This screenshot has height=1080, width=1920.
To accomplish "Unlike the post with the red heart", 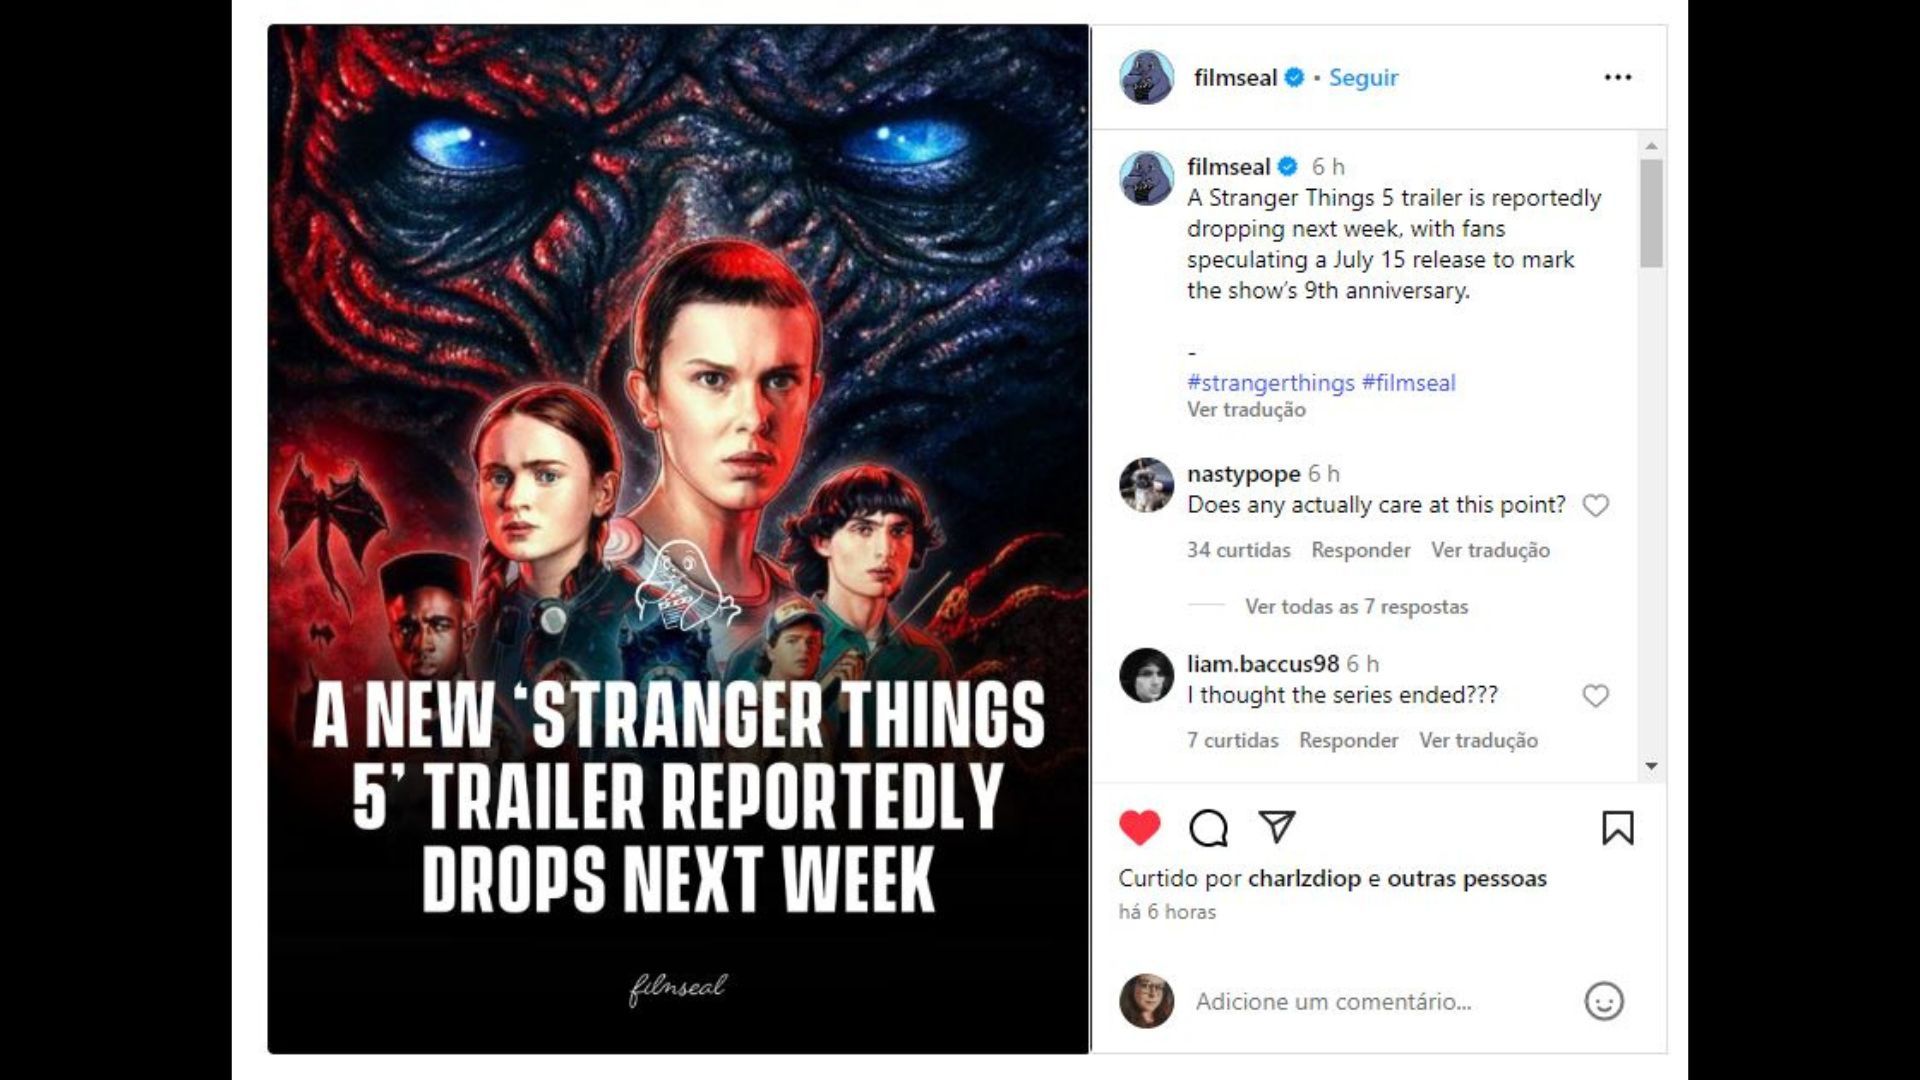I will tap(1139, 828).
